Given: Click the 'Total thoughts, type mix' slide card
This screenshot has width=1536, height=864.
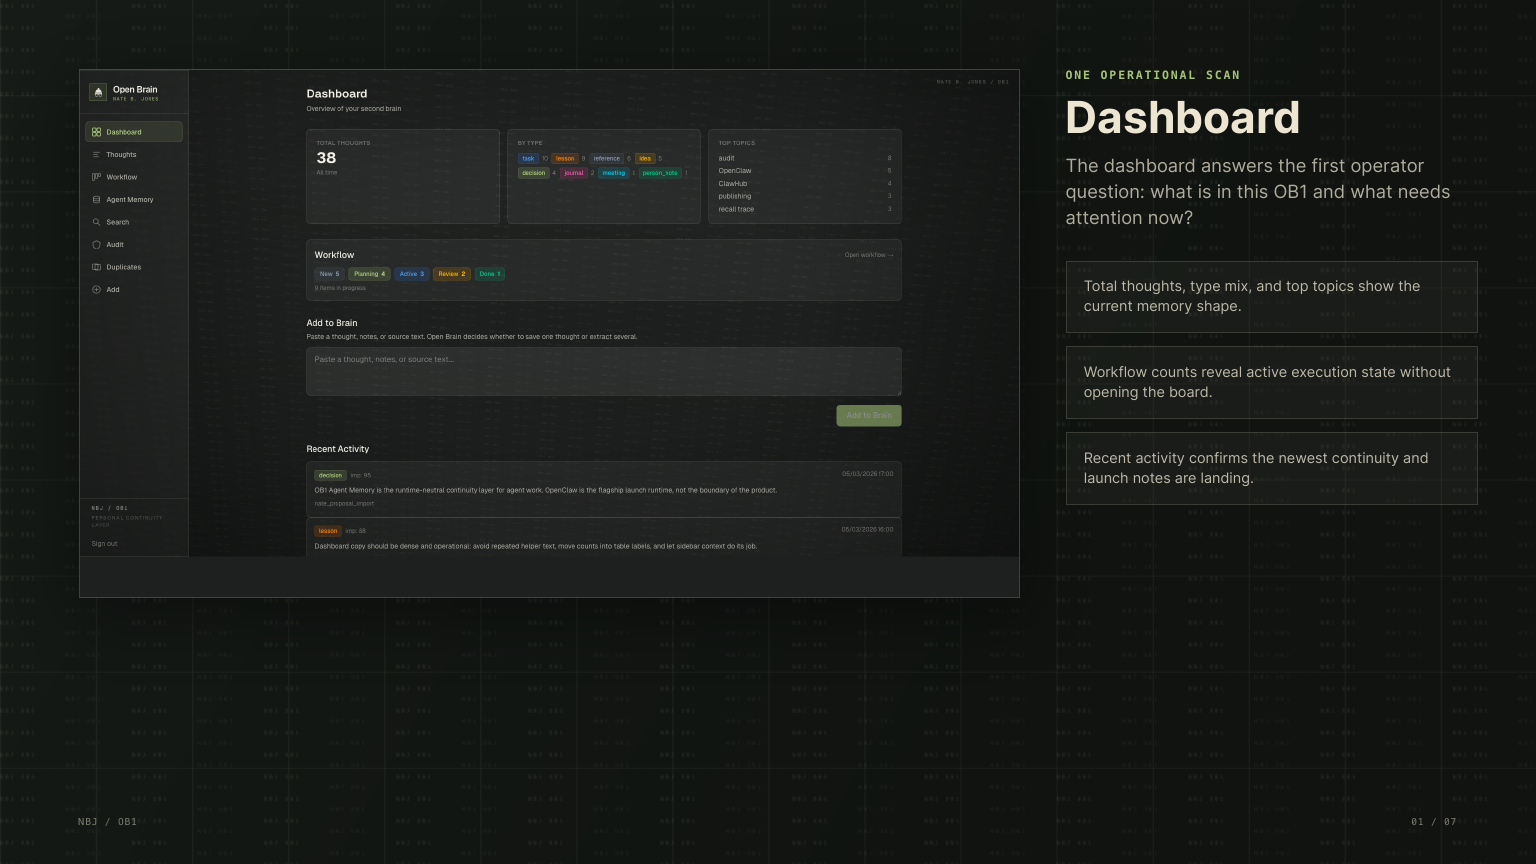Looking at the screenshot, I should click(x=1271, y=296).
